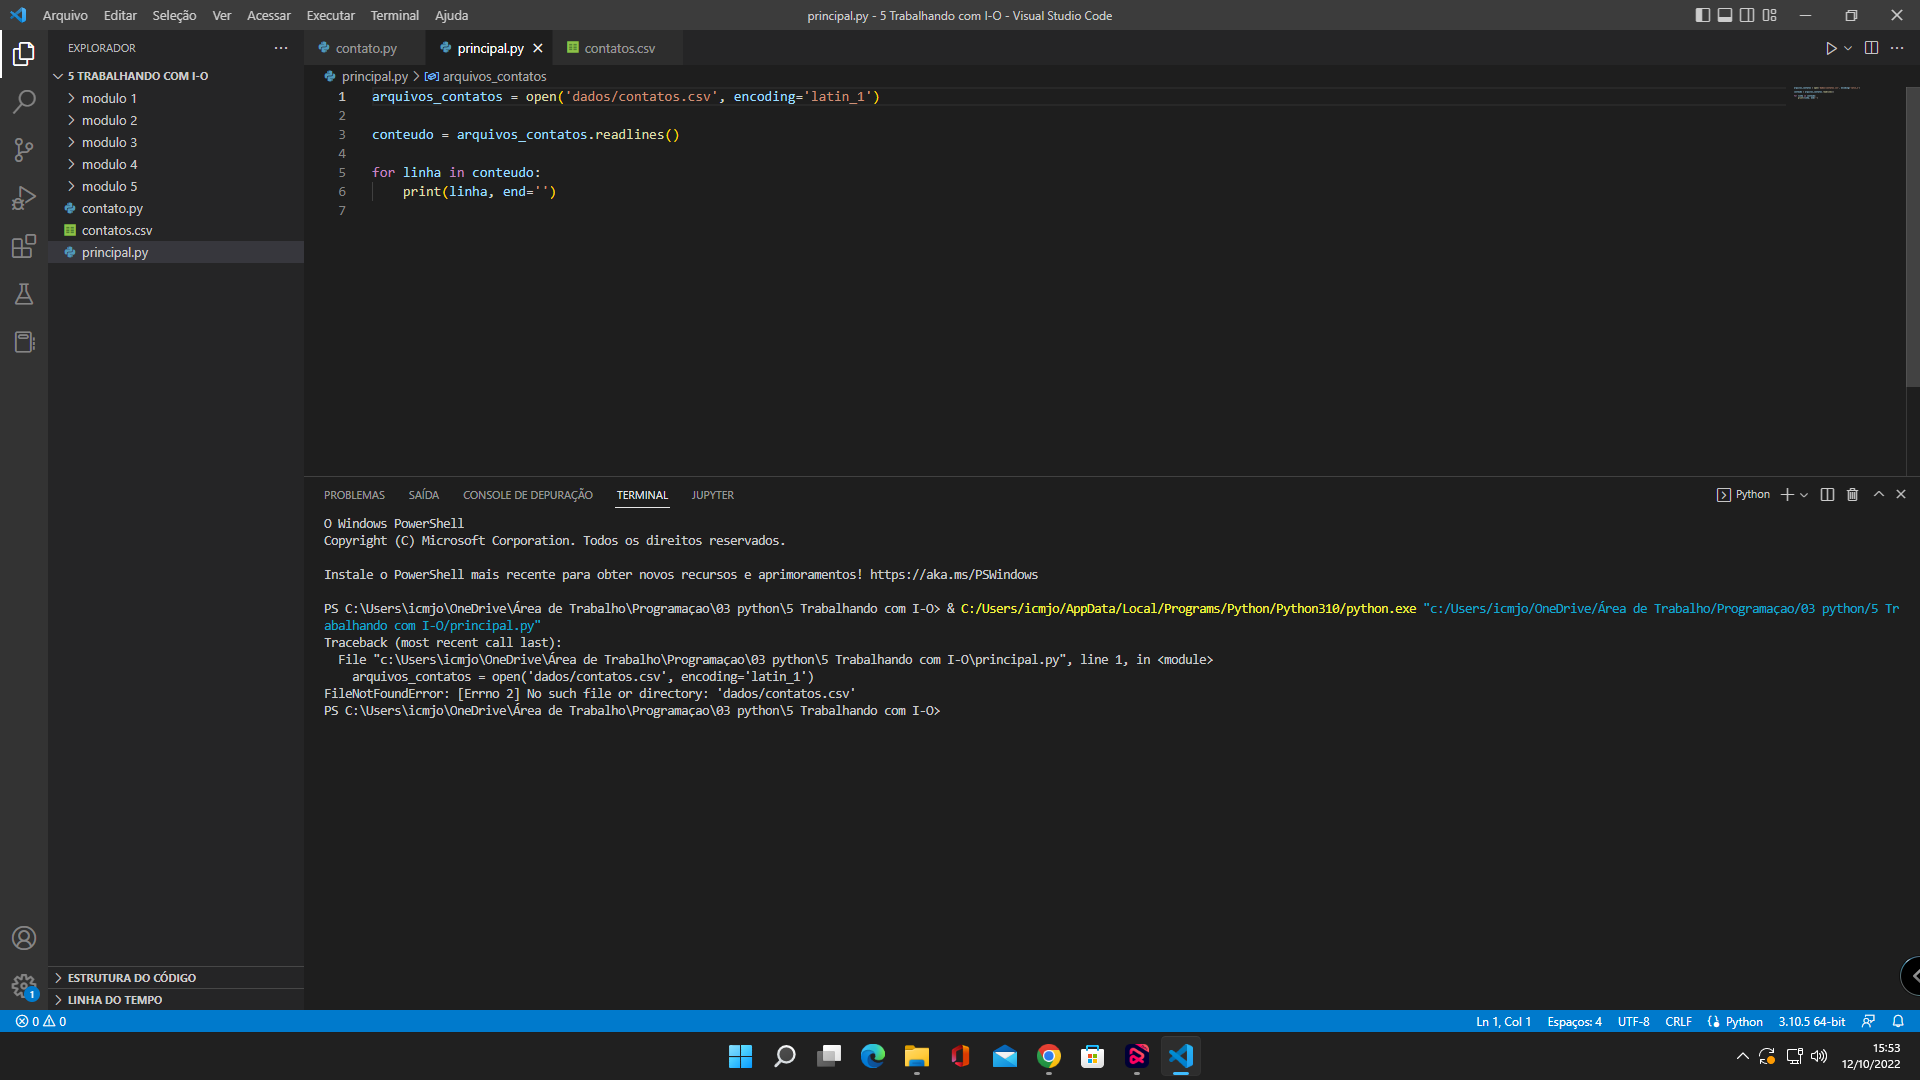Open the Accounts icon
The image size is (1920, 1080).
tap(24, 938)
